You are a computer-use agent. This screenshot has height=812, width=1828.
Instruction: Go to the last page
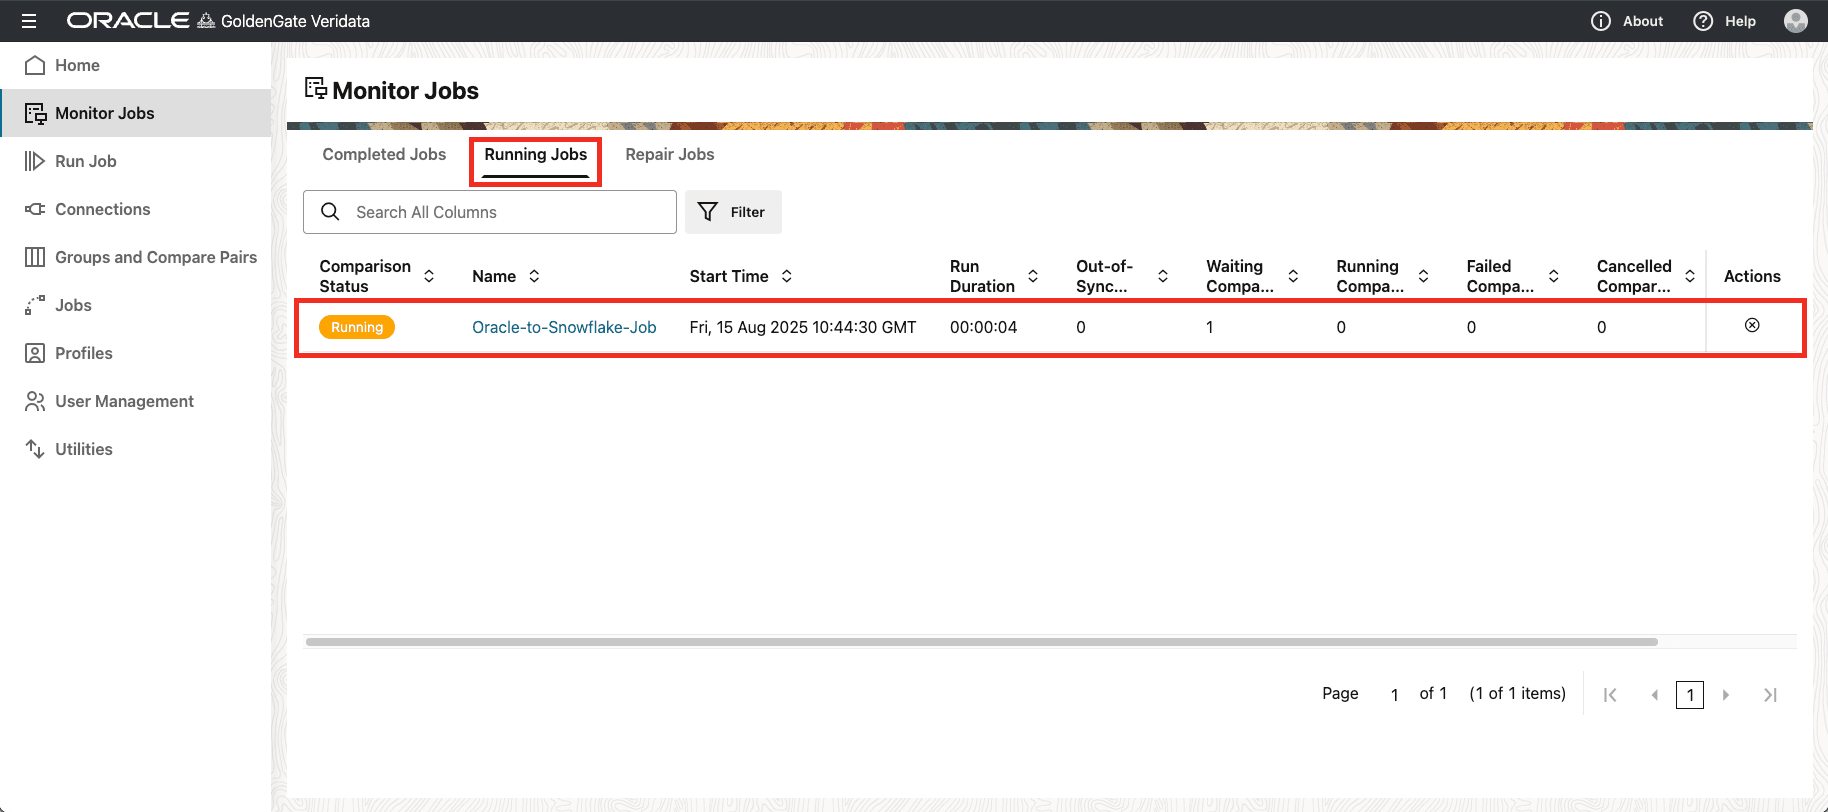(x=1770, y=695)
